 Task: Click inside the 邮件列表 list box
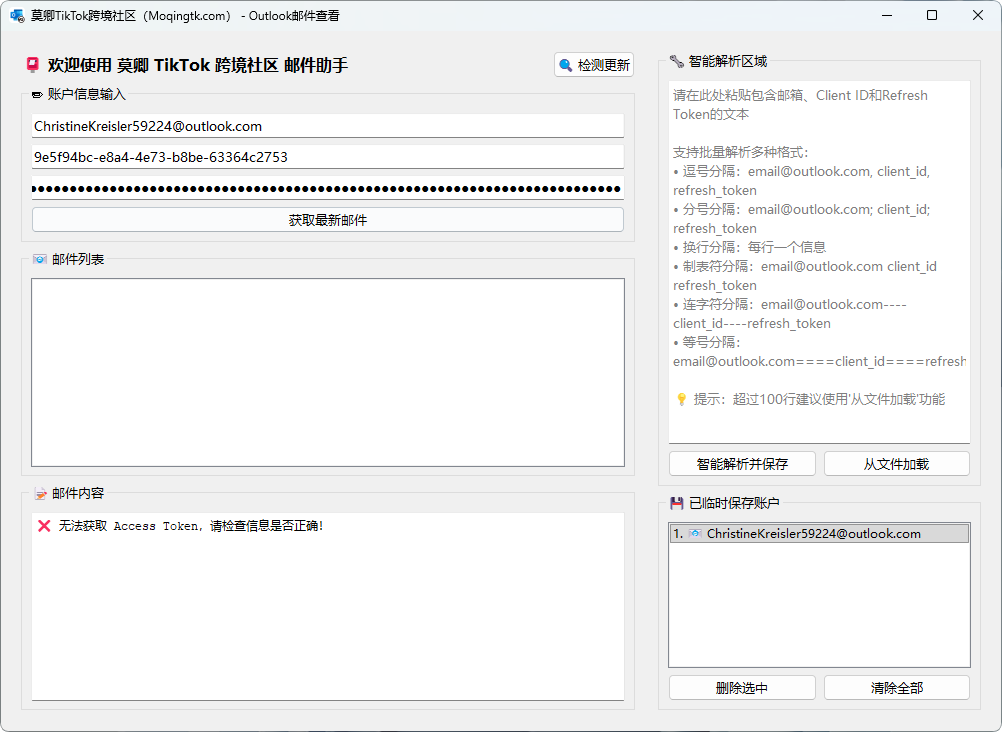click(x=328, y=372)
